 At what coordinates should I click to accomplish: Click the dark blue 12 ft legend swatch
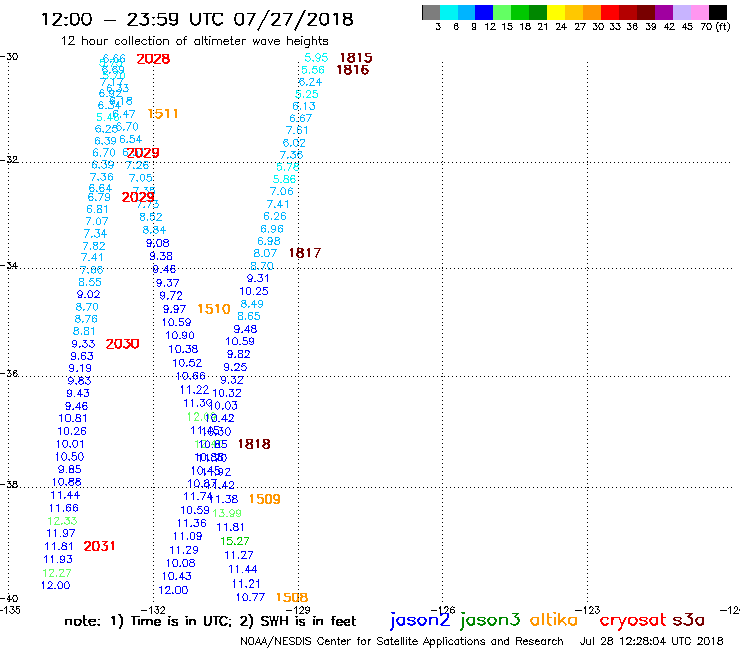[484, 12]
